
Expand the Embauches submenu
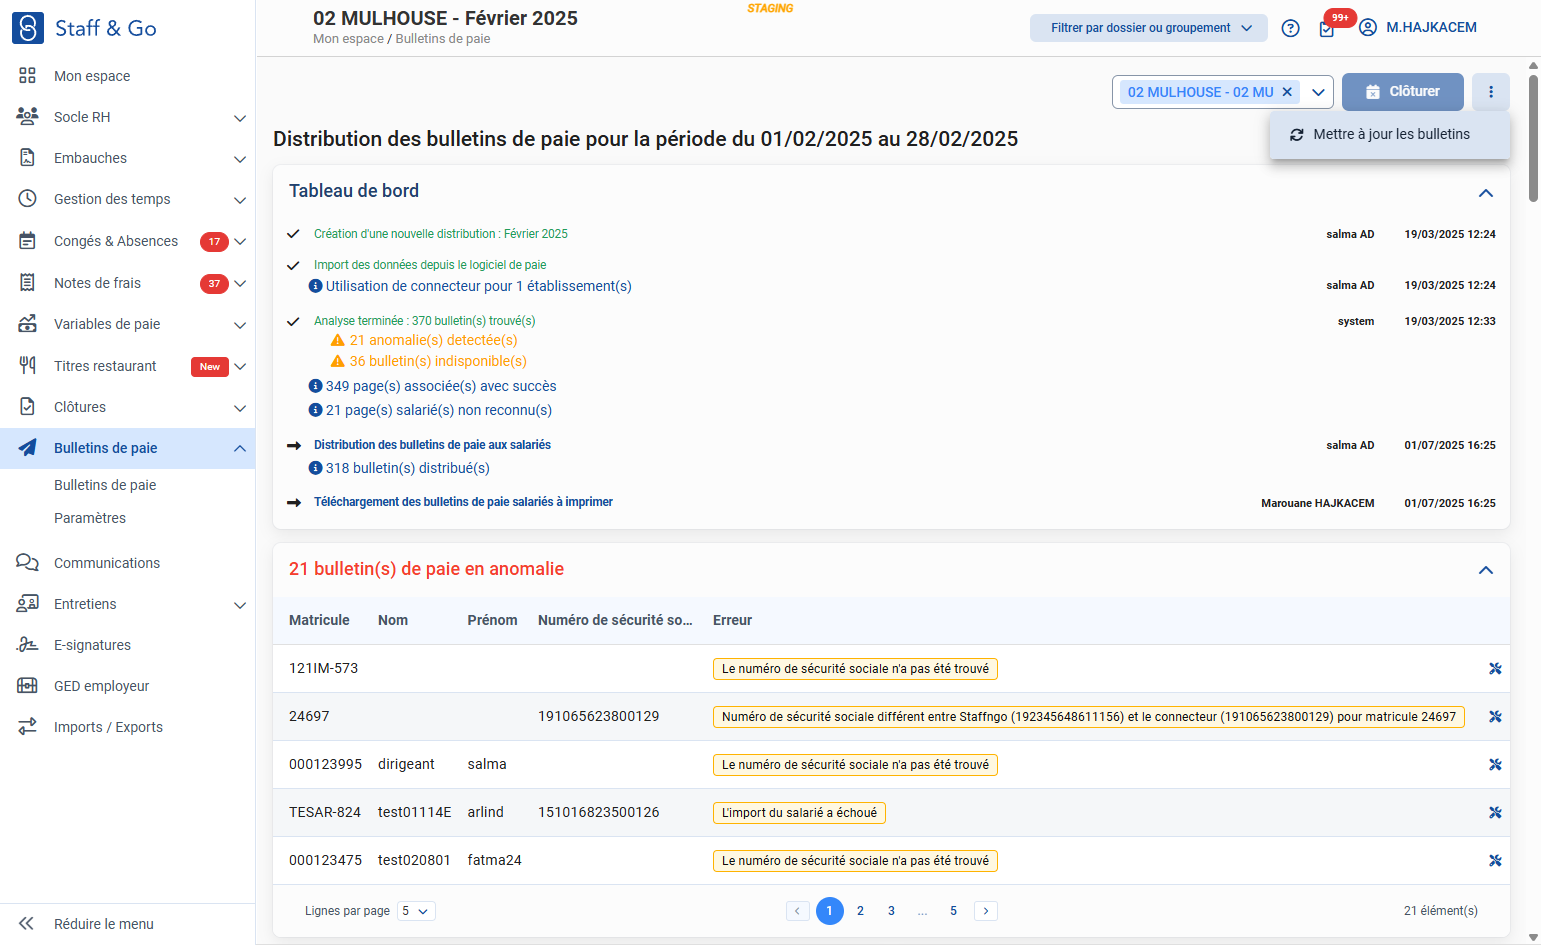click(x=240, y=159)
